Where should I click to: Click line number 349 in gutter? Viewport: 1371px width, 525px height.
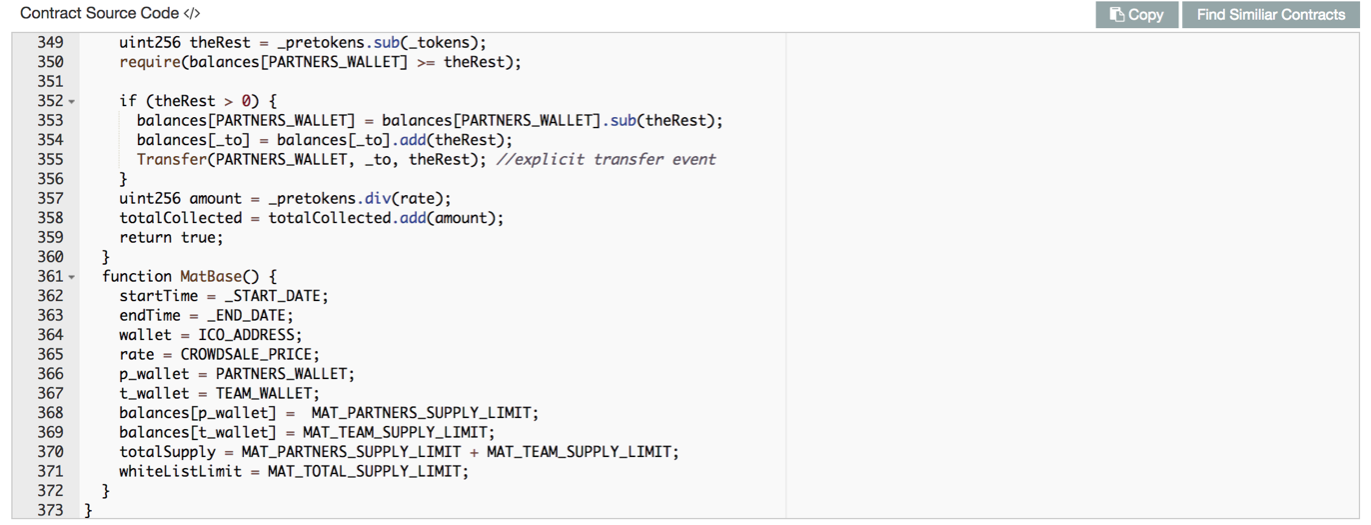pos(50,43)
